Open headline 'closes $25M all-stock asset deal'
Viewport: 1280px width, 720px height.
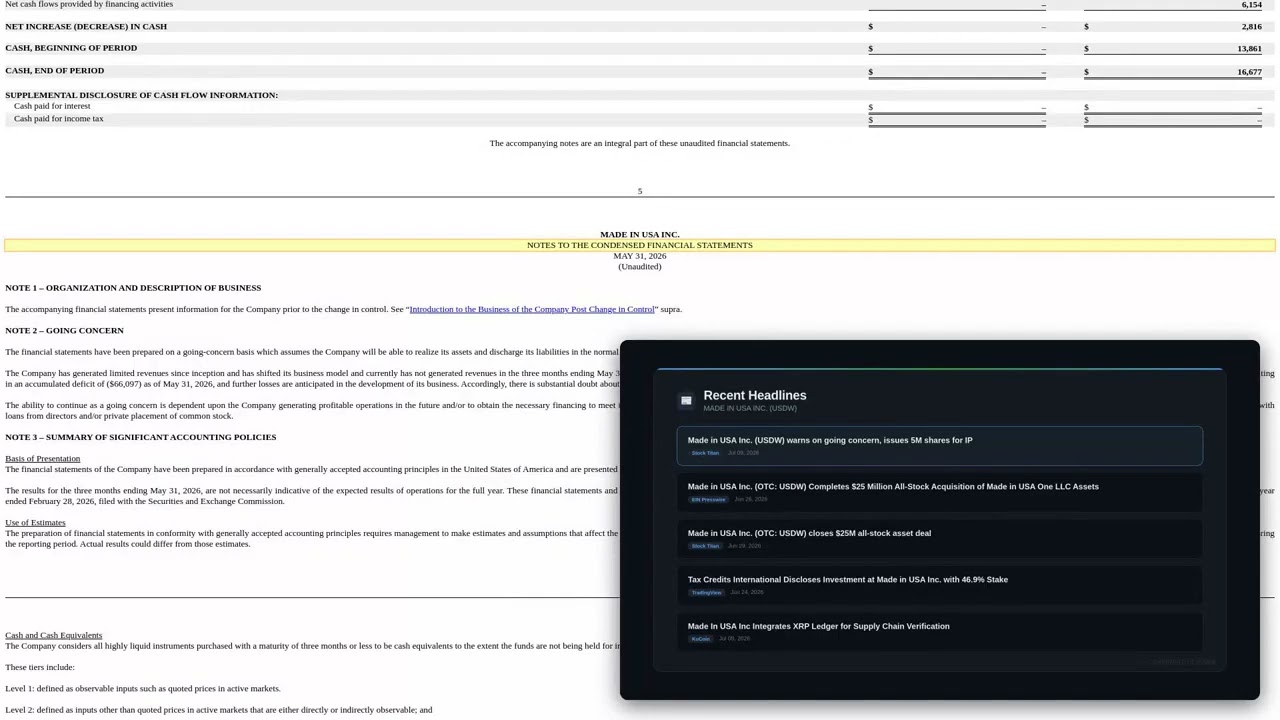point(939,538)
